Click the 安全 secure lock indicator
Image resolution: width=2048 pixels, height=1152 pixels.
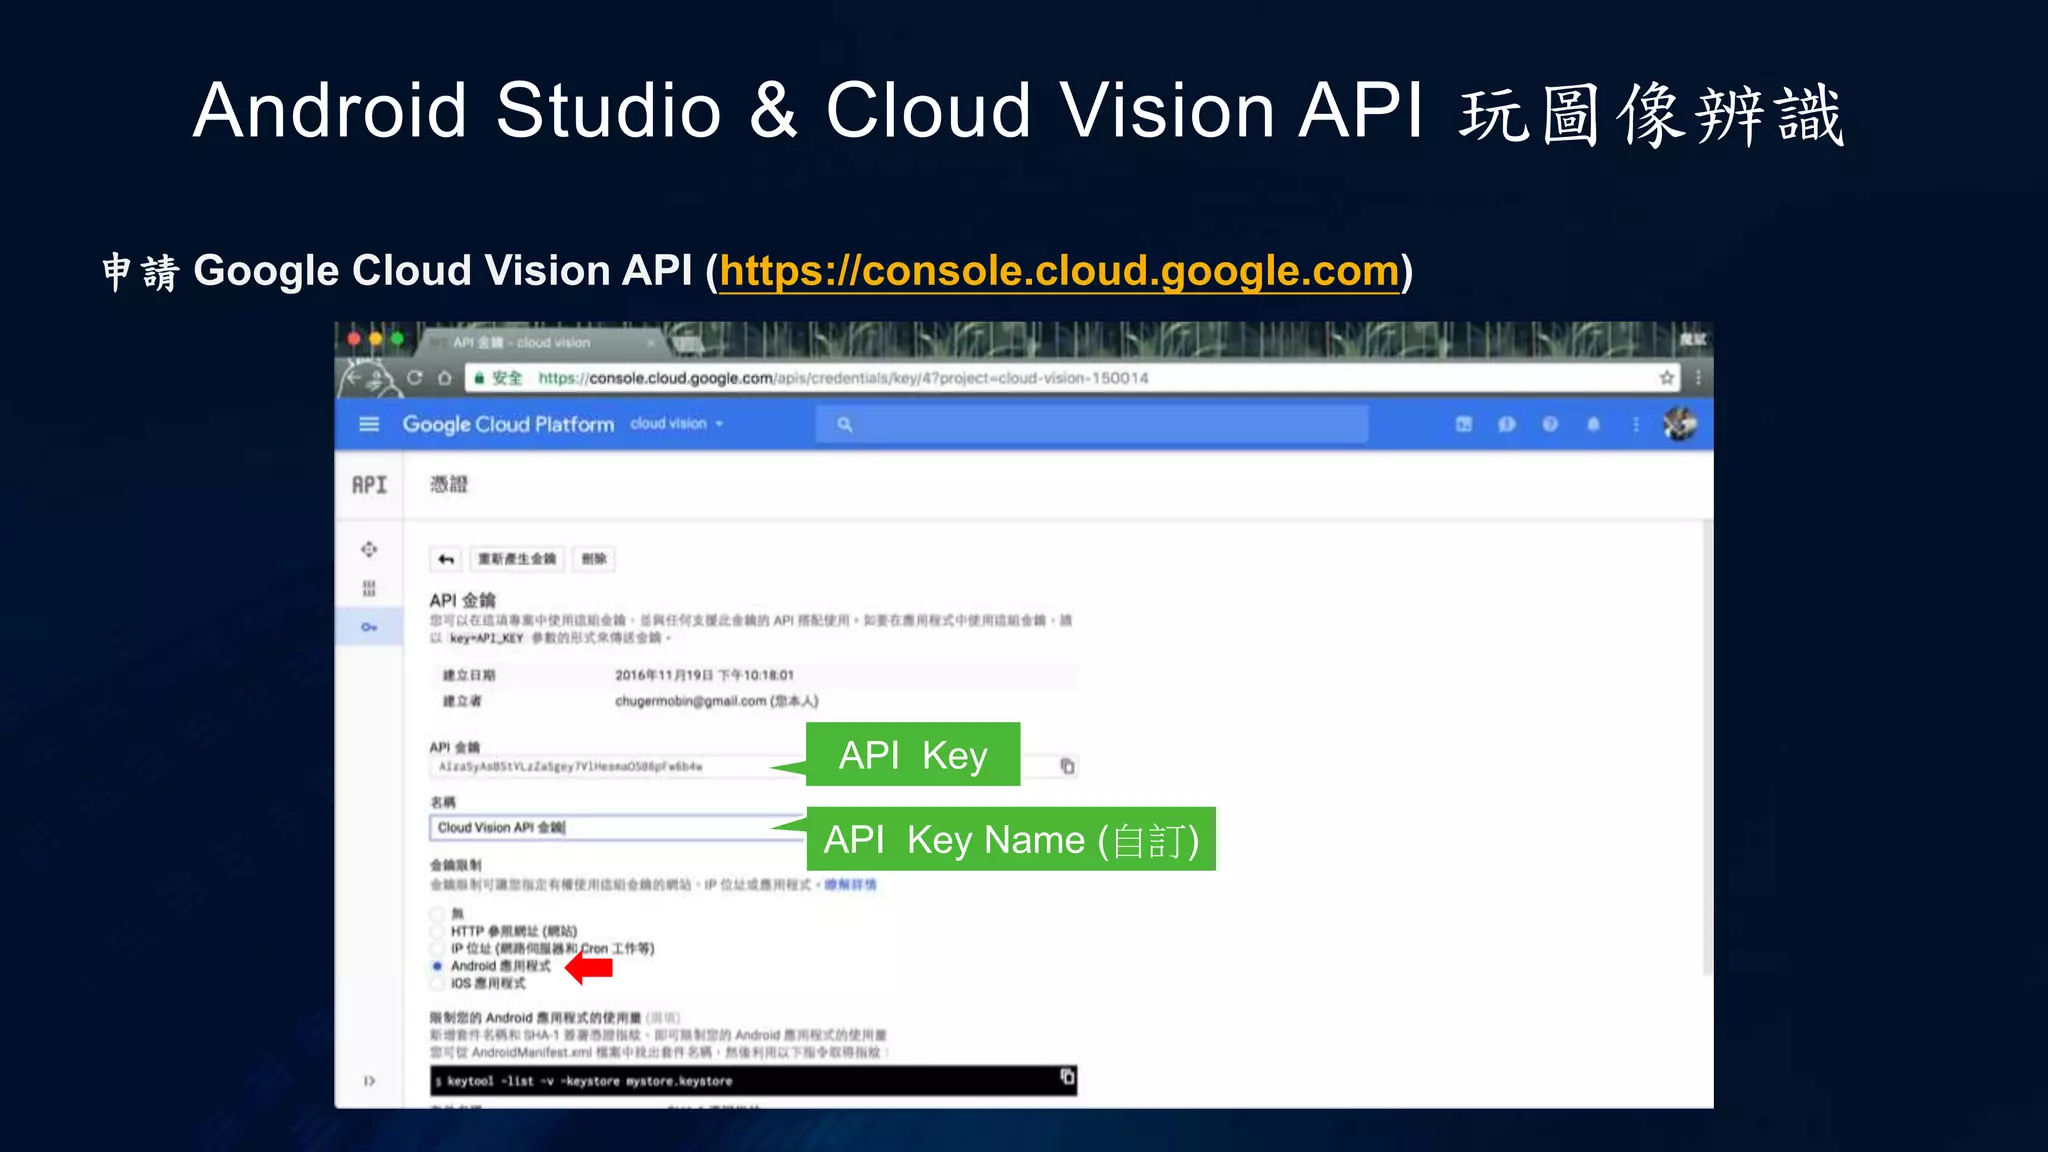498,378
